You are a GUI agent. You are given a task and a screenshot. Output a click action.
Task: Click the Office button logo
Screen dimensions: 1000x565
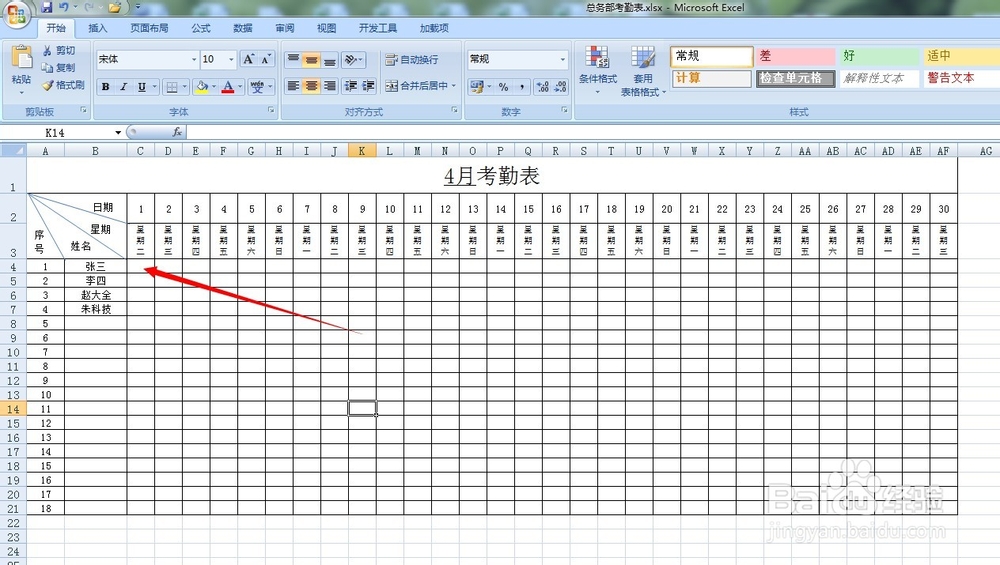[15, 14]
